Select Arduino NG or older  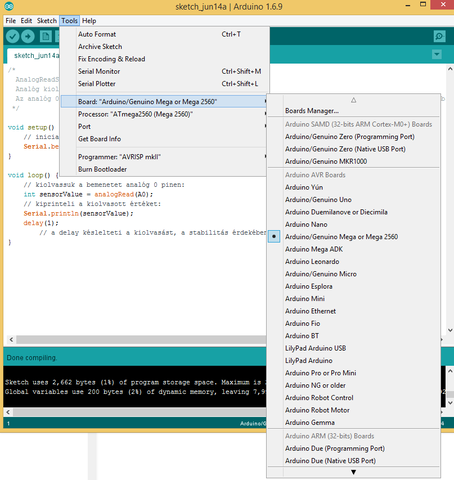(x=354, y=385)
